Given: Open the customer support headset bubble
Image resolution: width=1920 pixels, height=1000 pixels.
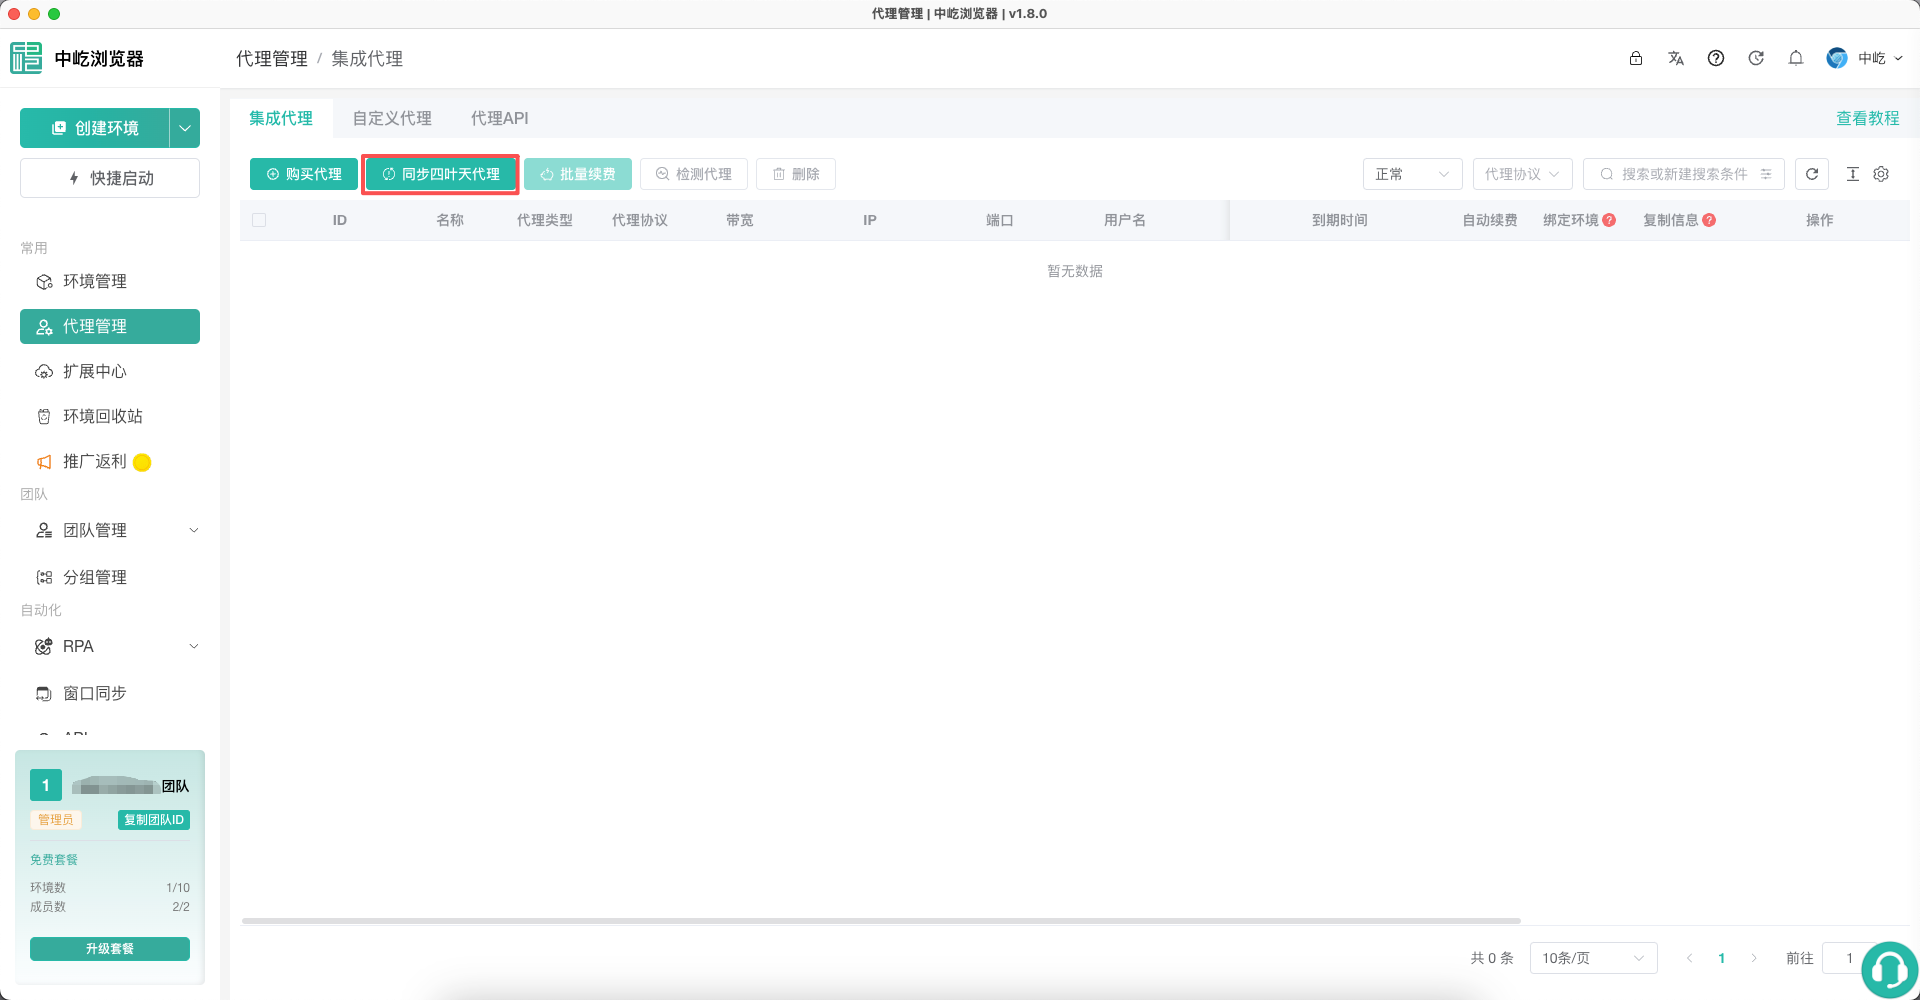Looking at the screenshot, I should [1889, 969].
